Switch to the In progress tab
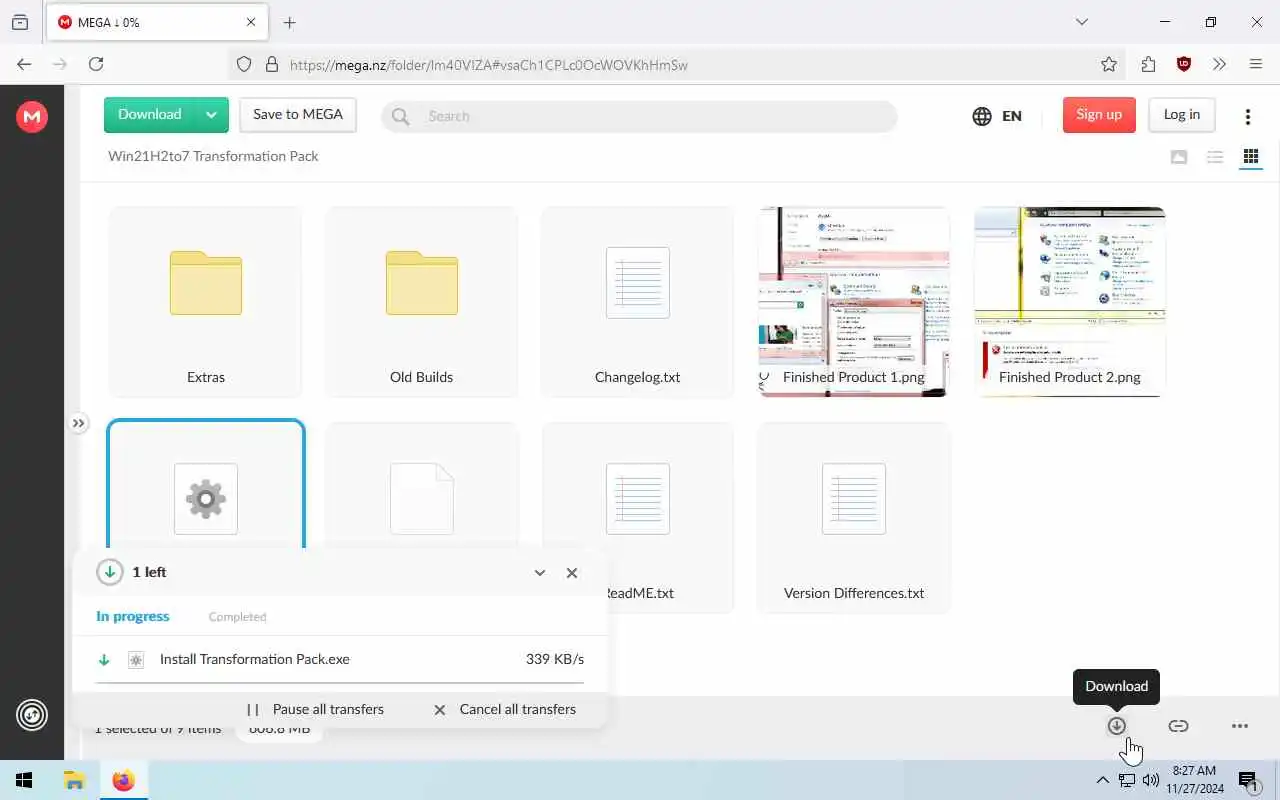Screen dimensions: 1280x800 pos(133,617)
